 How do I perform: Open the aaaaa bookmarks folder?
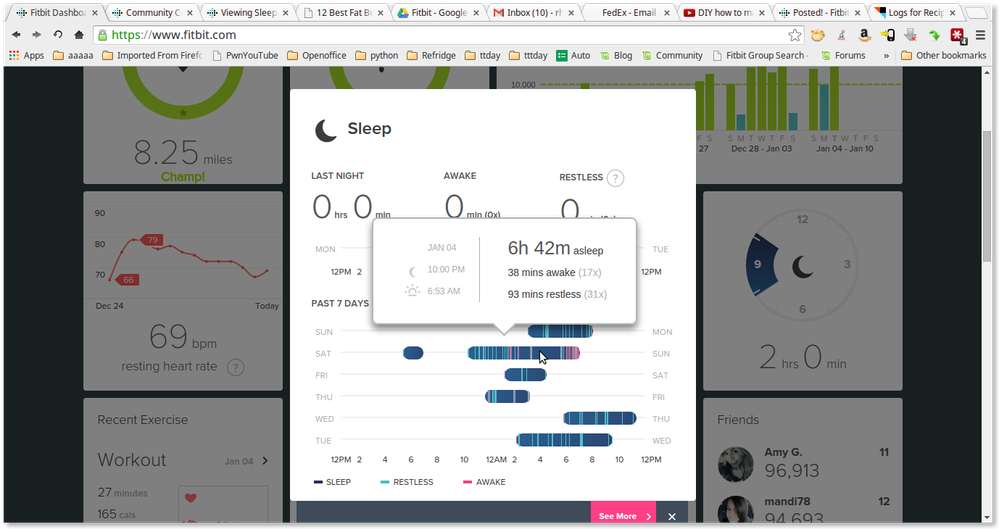(73, 55)
